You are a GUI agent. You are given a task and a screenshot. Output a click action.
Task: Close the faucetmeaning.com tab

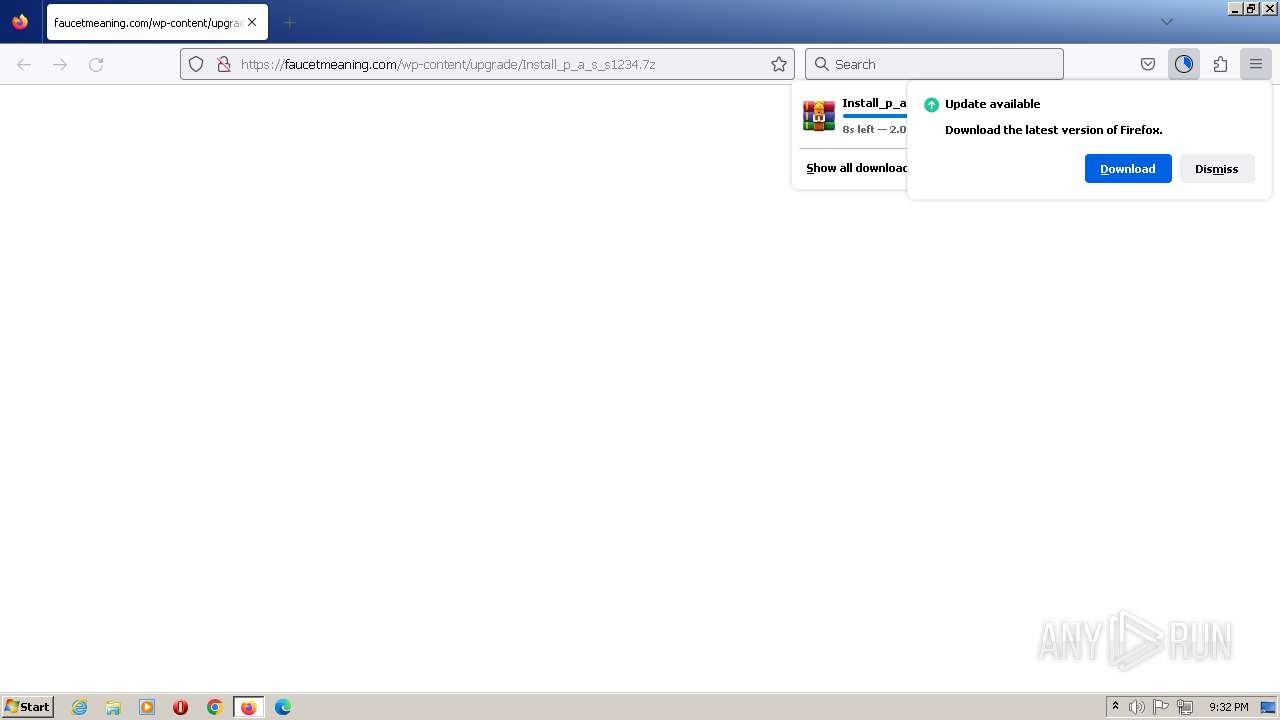tap(252, 22)
